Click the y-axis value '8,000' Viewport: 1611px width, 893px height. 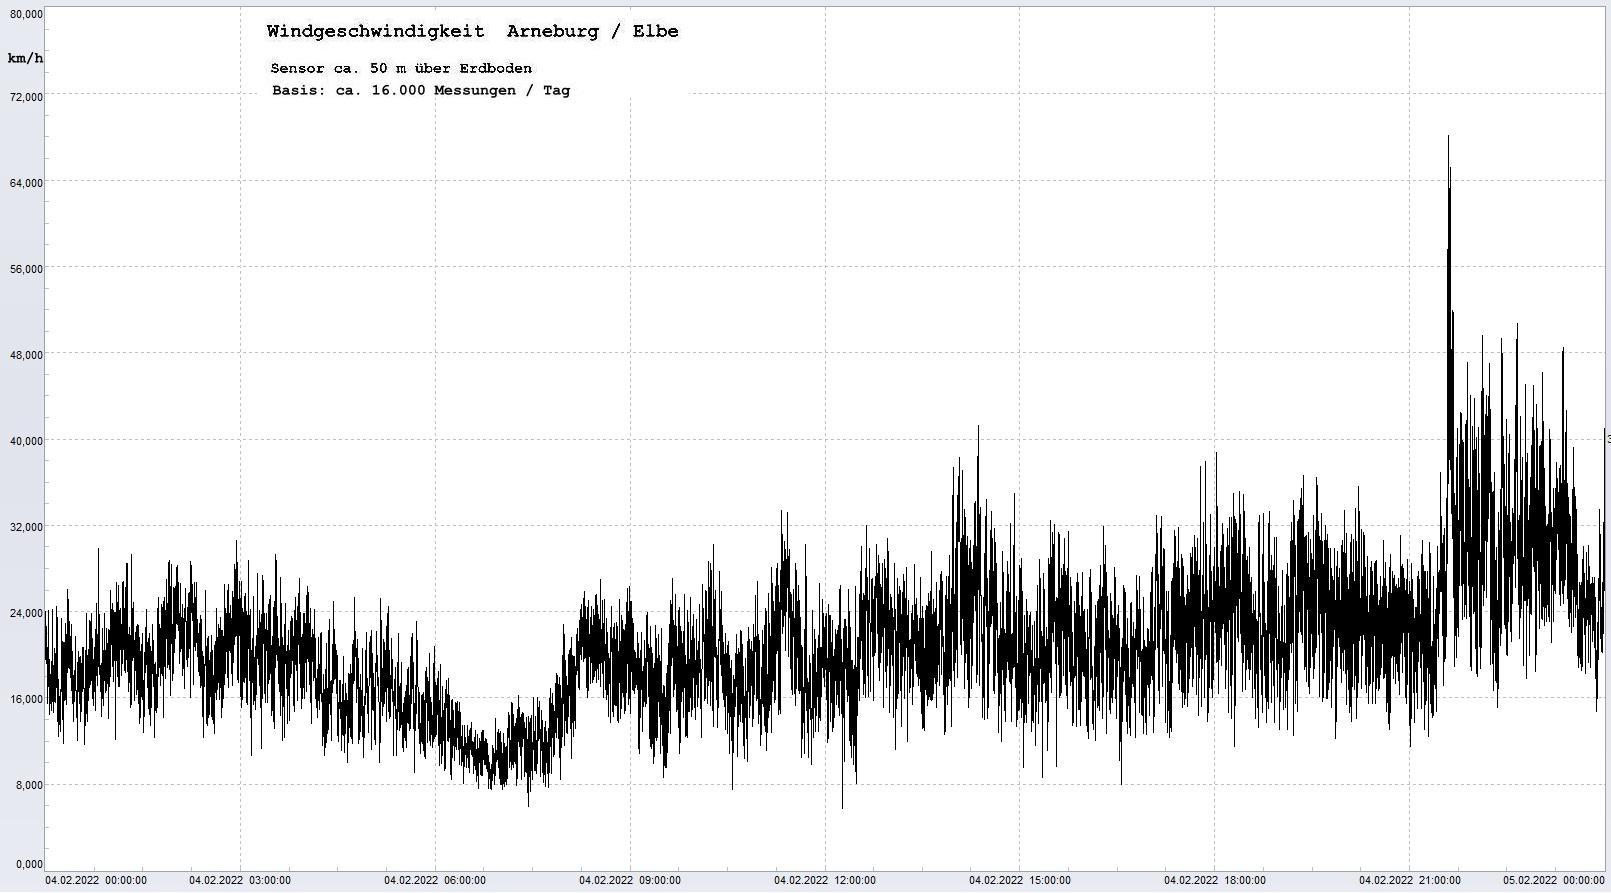pyautogui.click(x=29, y=784)
